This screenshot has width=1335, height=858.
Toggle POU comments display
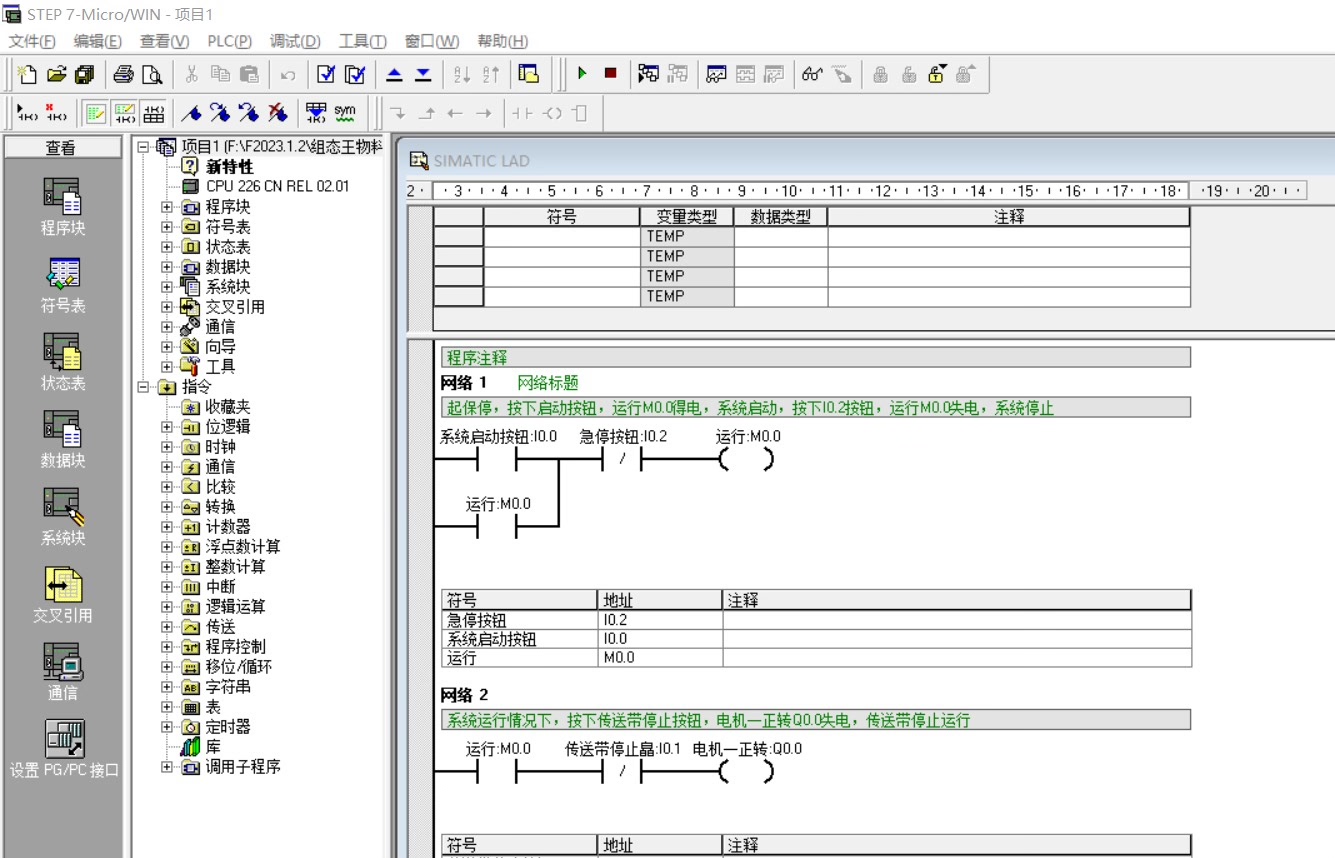pyautogui.click(x=96, y=113)
